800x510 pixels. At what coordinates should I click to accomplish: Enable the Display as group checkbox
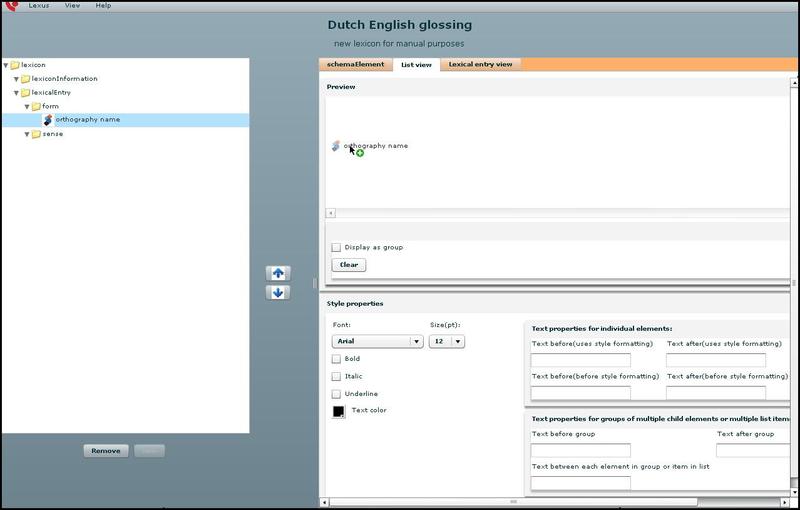[x=336, y=247]
